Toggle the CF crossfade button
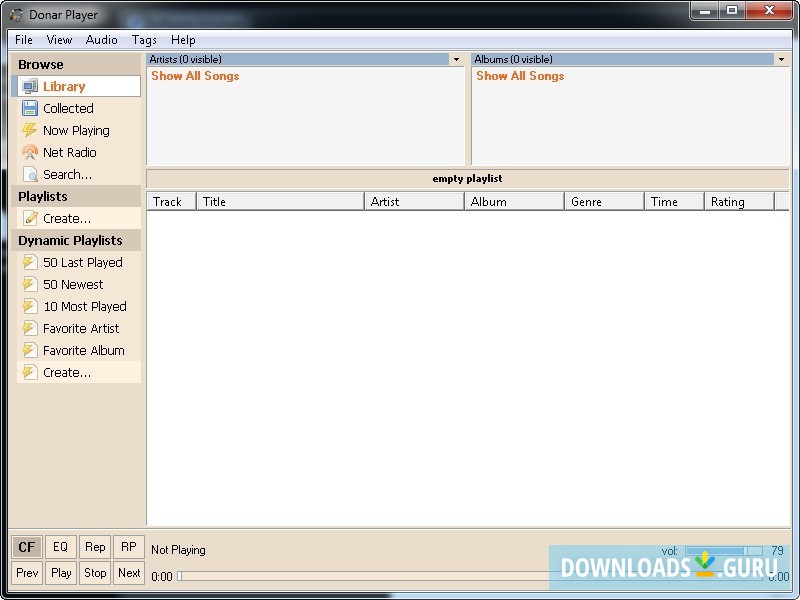This screenshot has width=800, height=600. (x=27, y=547)
